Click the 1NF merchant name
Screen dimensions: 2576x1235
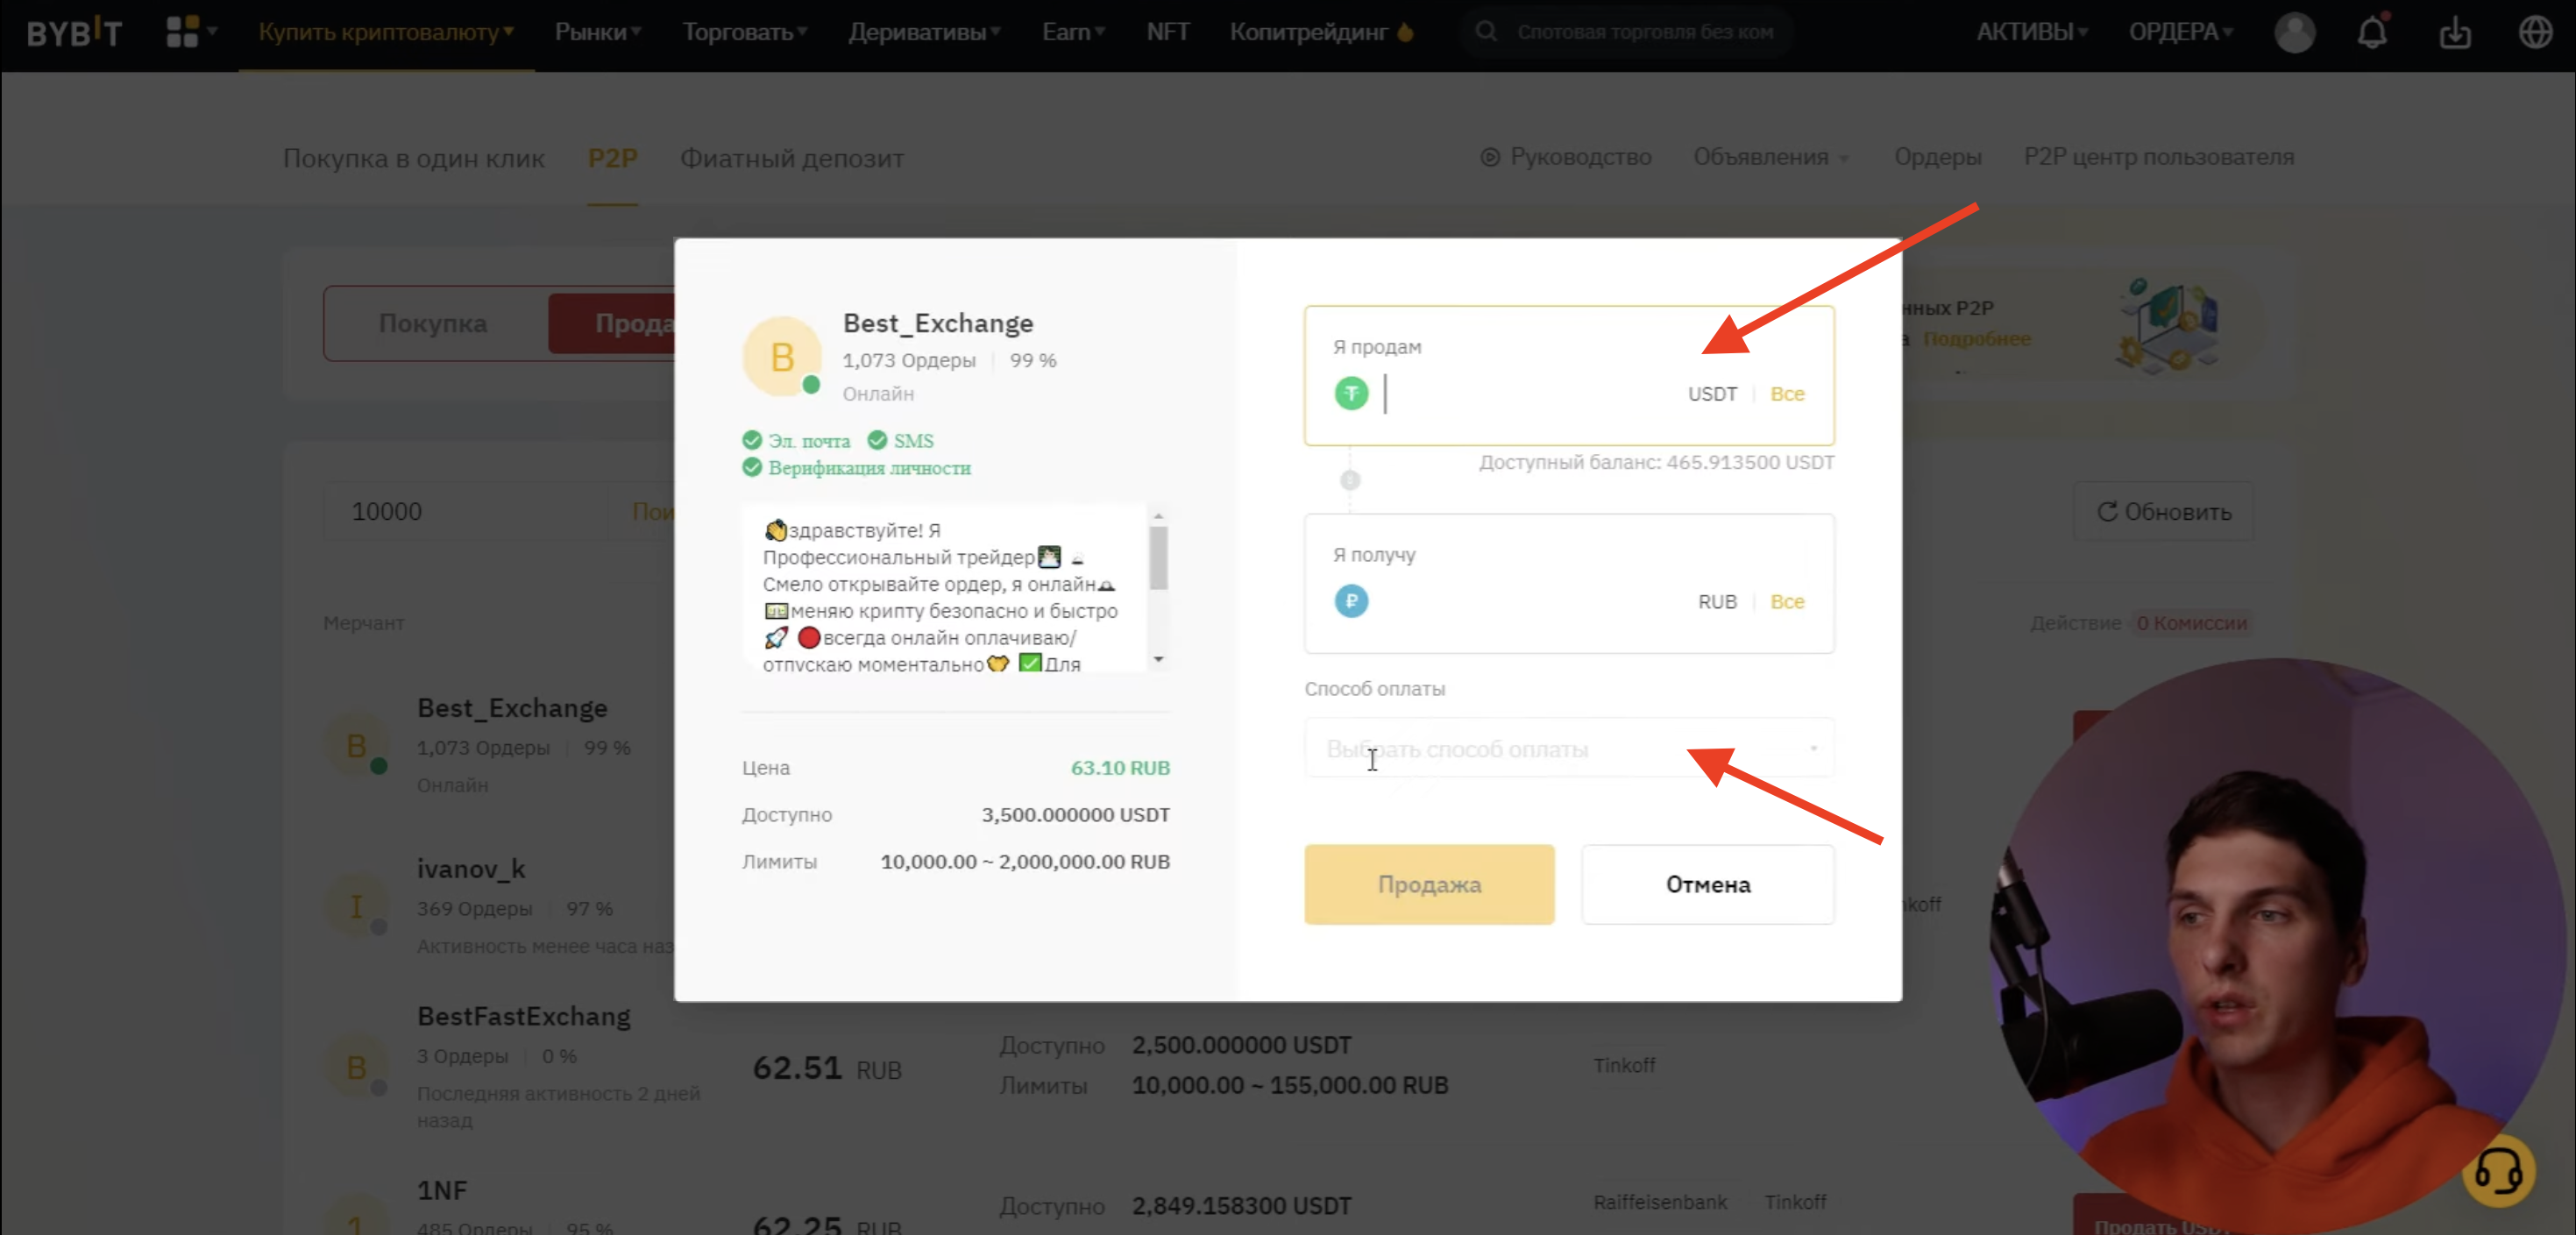pyautogui.click(x=442, y=1190)
